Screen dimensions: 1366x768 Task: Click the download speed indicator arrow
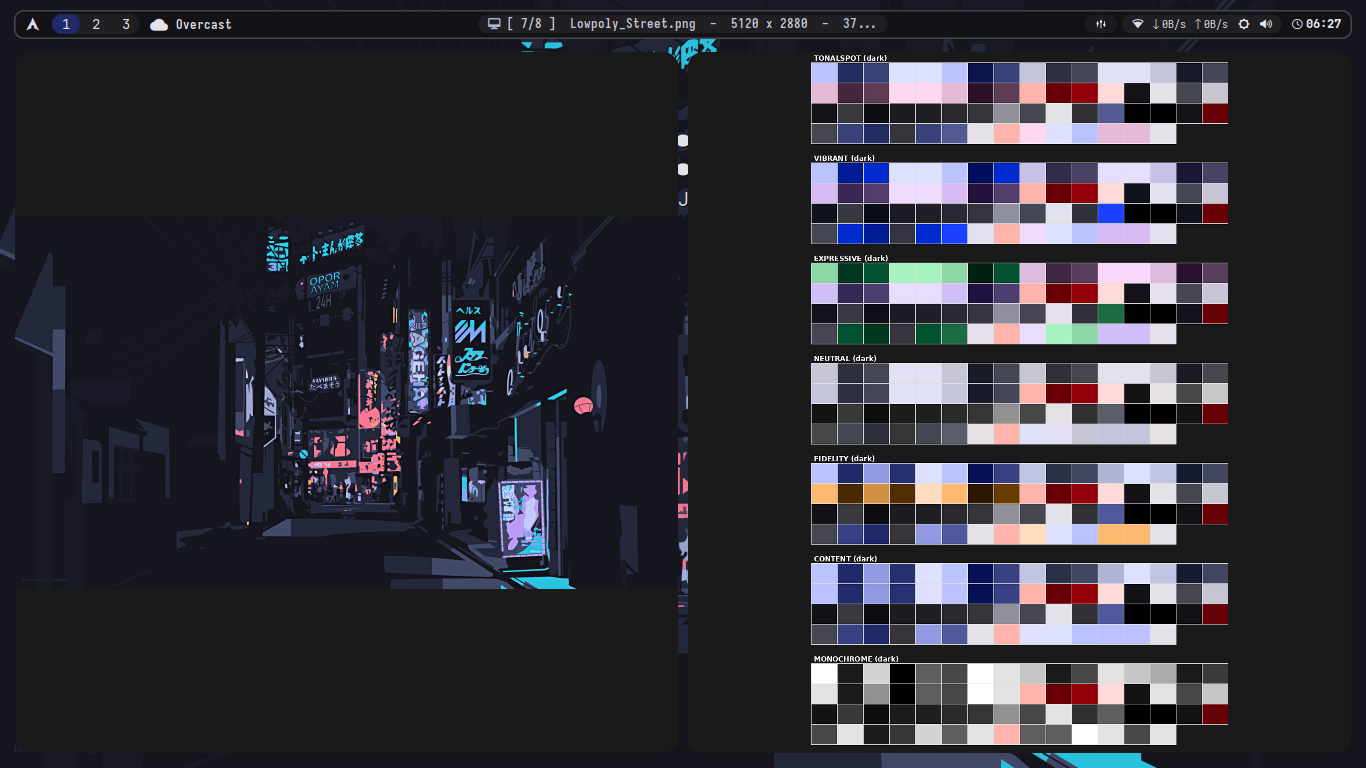click(x=1156, y=23)
